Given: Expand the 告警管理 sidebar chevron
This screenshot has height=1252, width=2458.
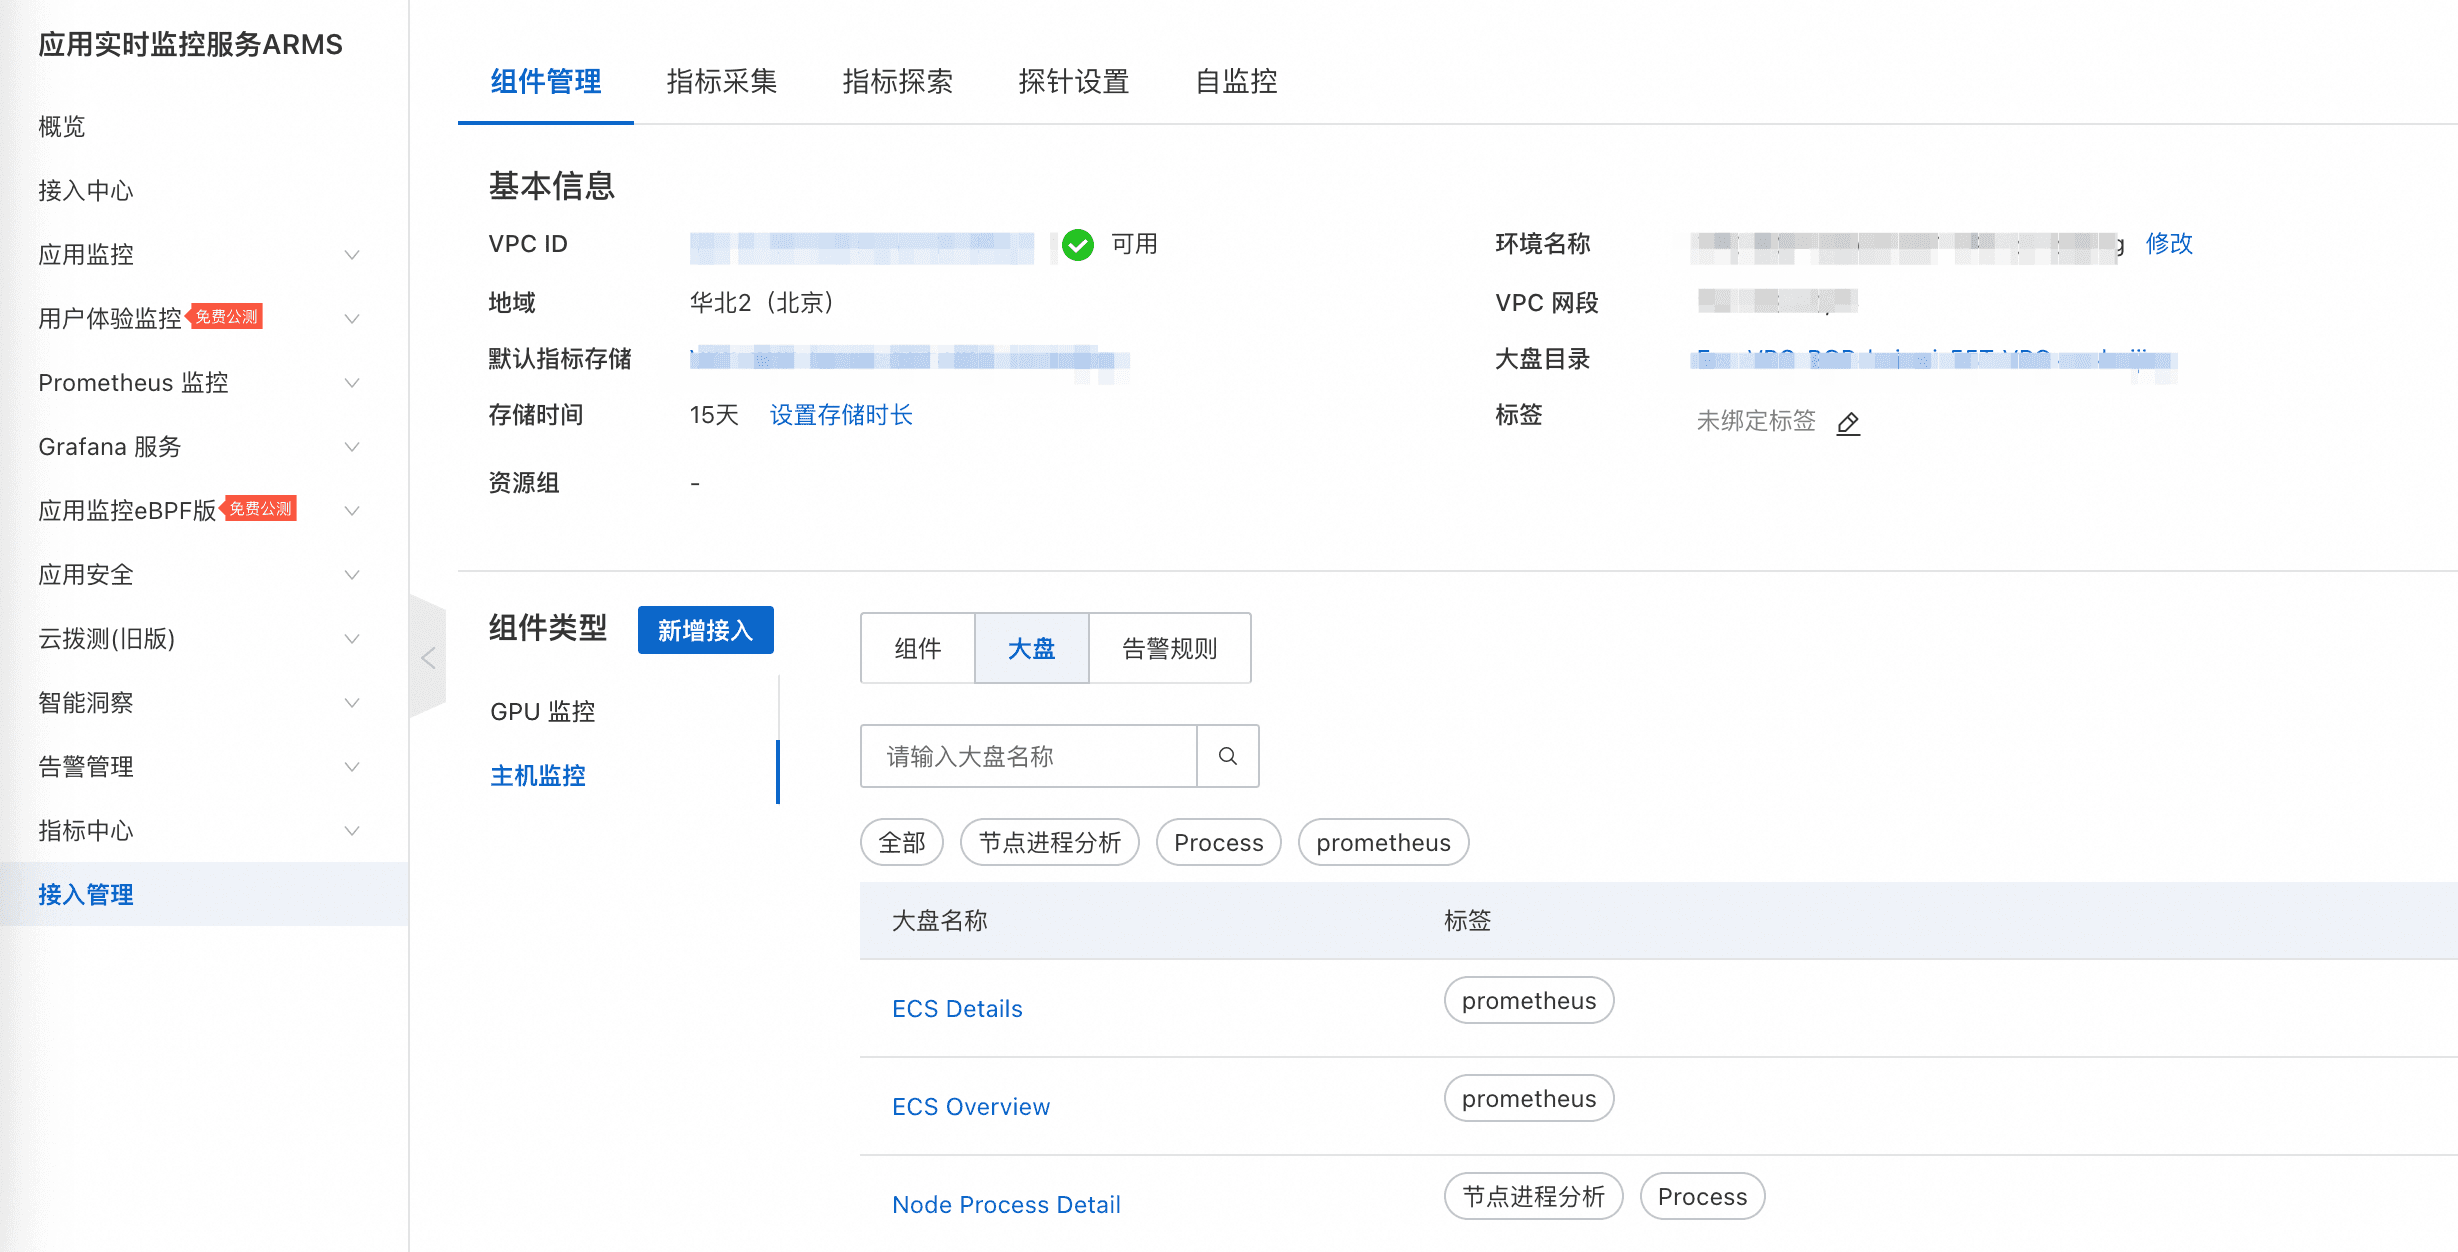Looking at the screenshot, I should pos(351,767).
